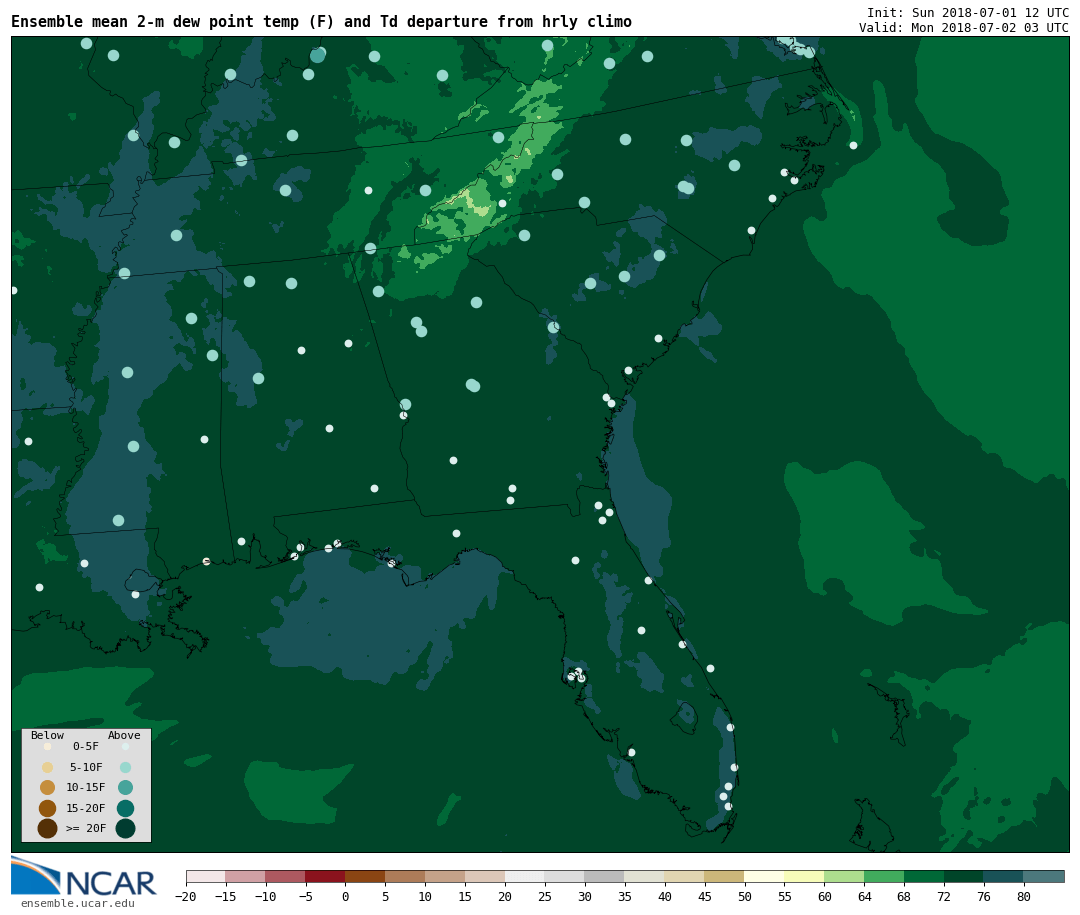The width and height of the screenshot is (1080, 915).
Task: Click the colorbar tick label 80
Action: point(1024,896)
